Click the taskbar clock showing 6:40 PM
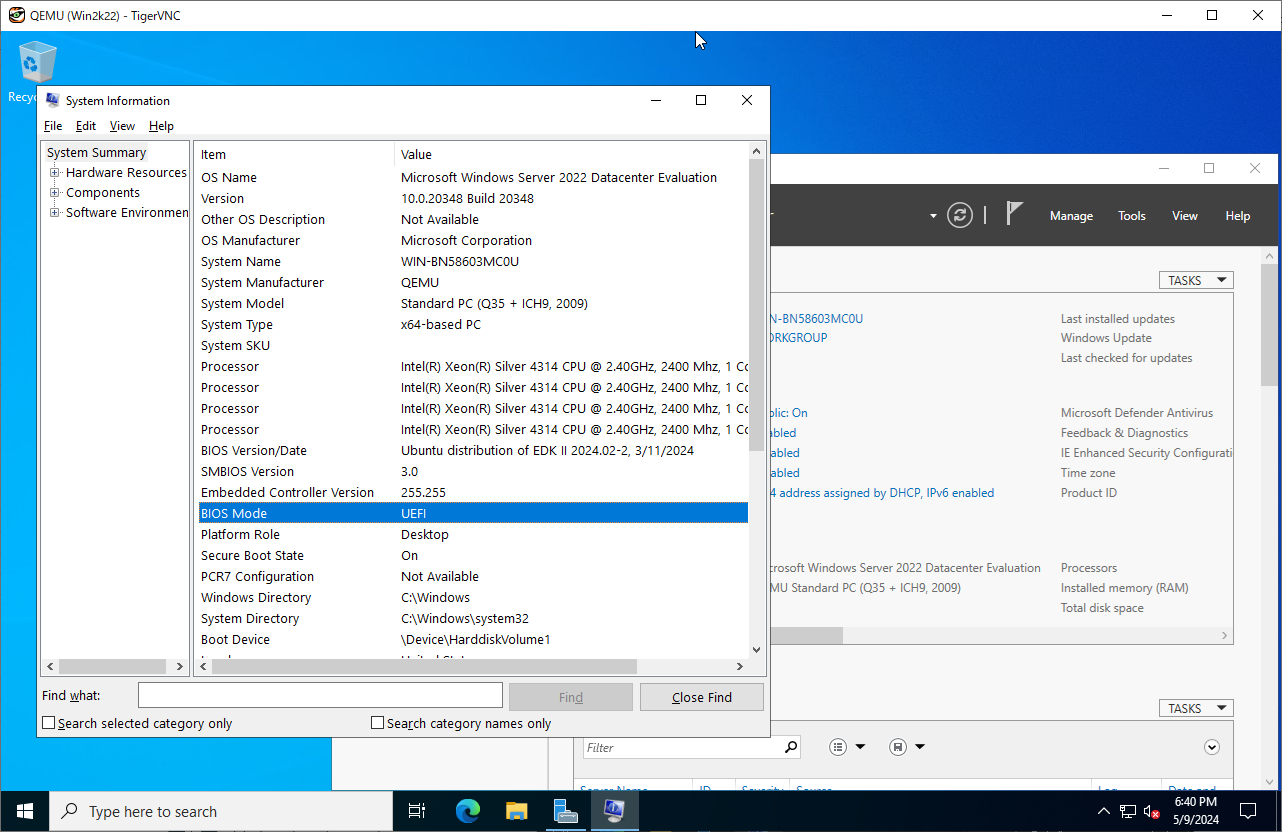The image size is (1282, 832). pyautogui.click(x=1196, y=811)
